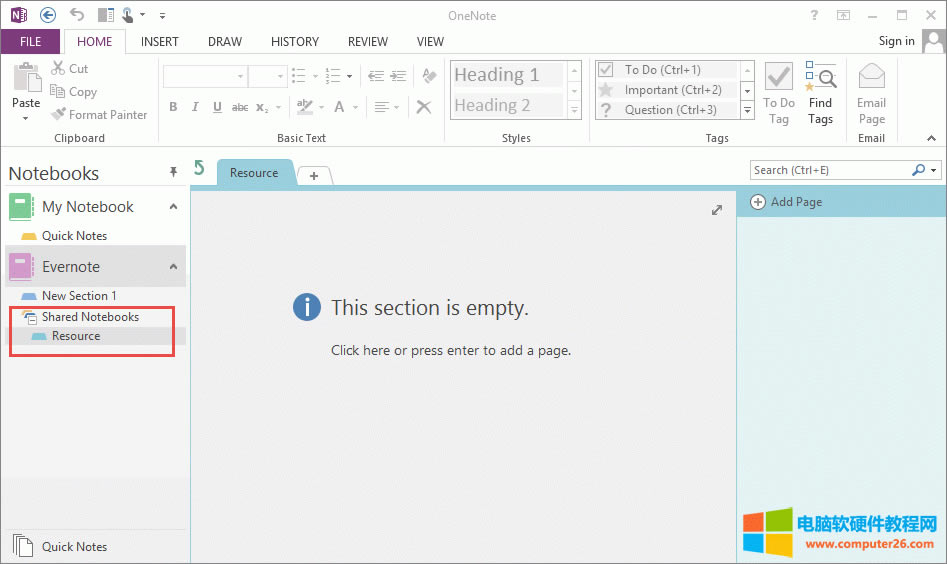Open the search scope dropdown

click(x=934, y=171)
